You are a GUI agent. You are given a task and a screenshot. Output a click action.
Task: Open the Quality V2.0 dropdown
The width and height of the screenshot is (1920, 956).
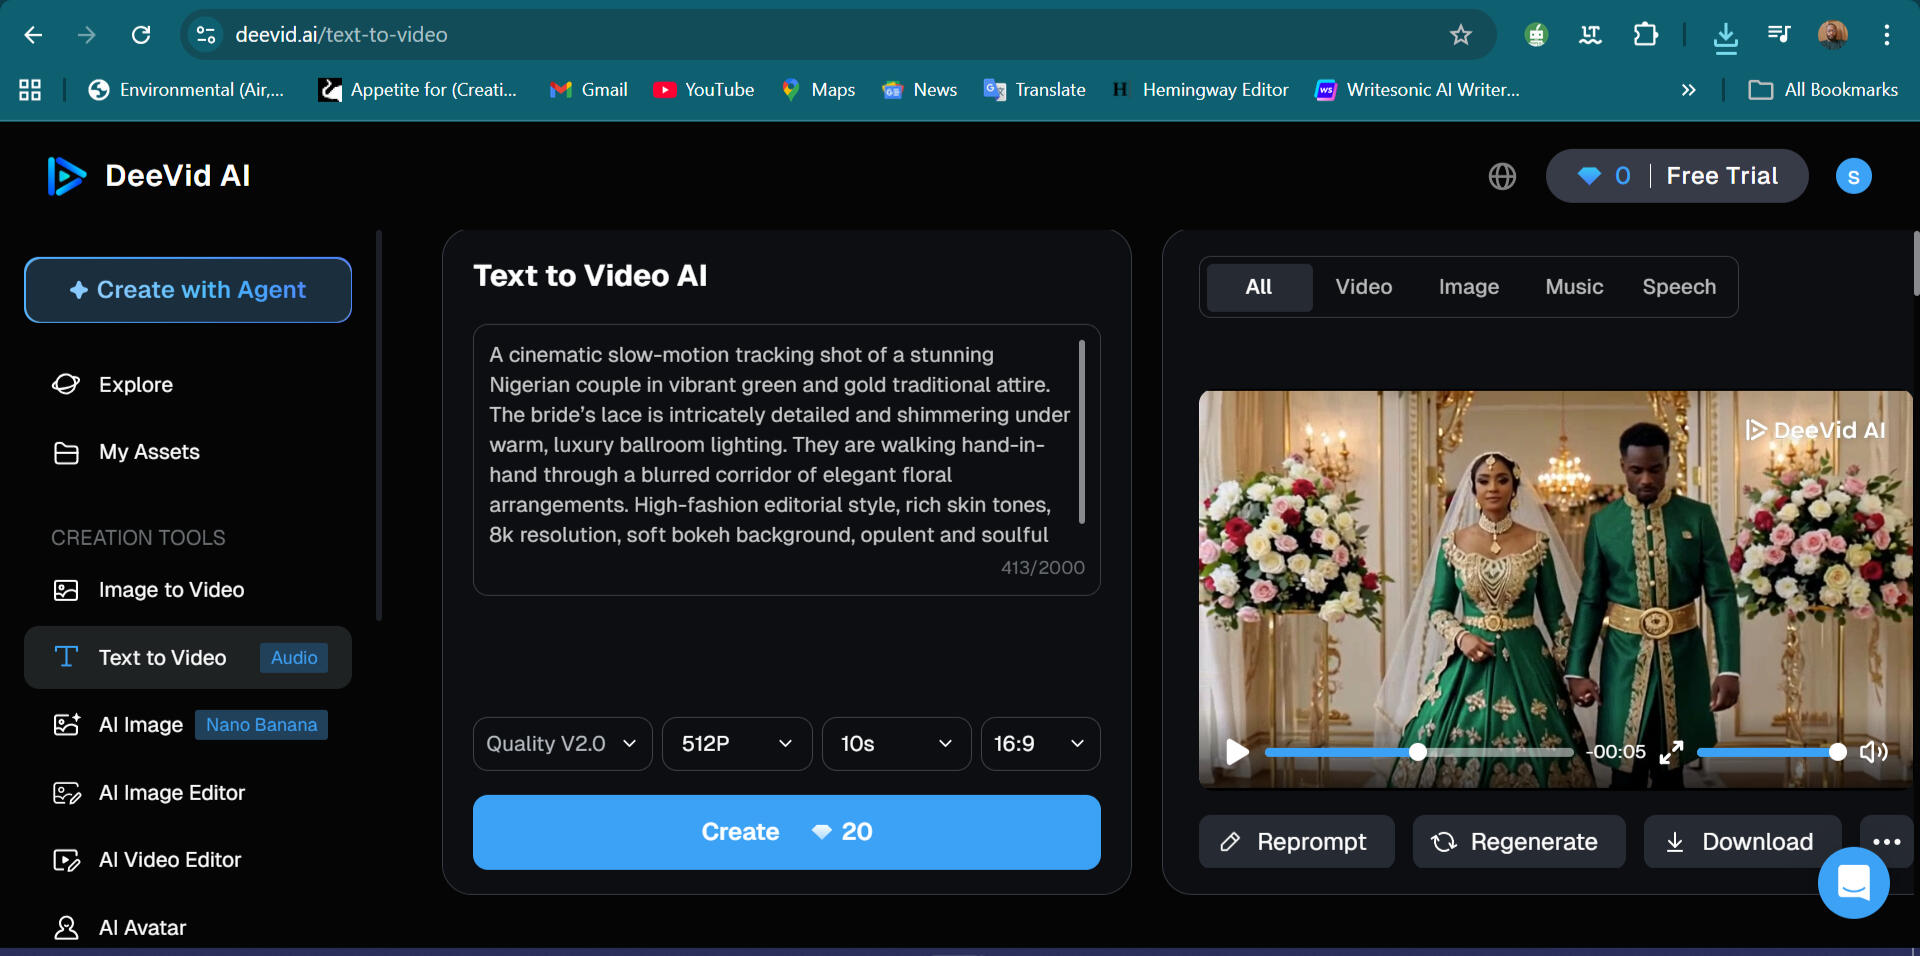561,743
